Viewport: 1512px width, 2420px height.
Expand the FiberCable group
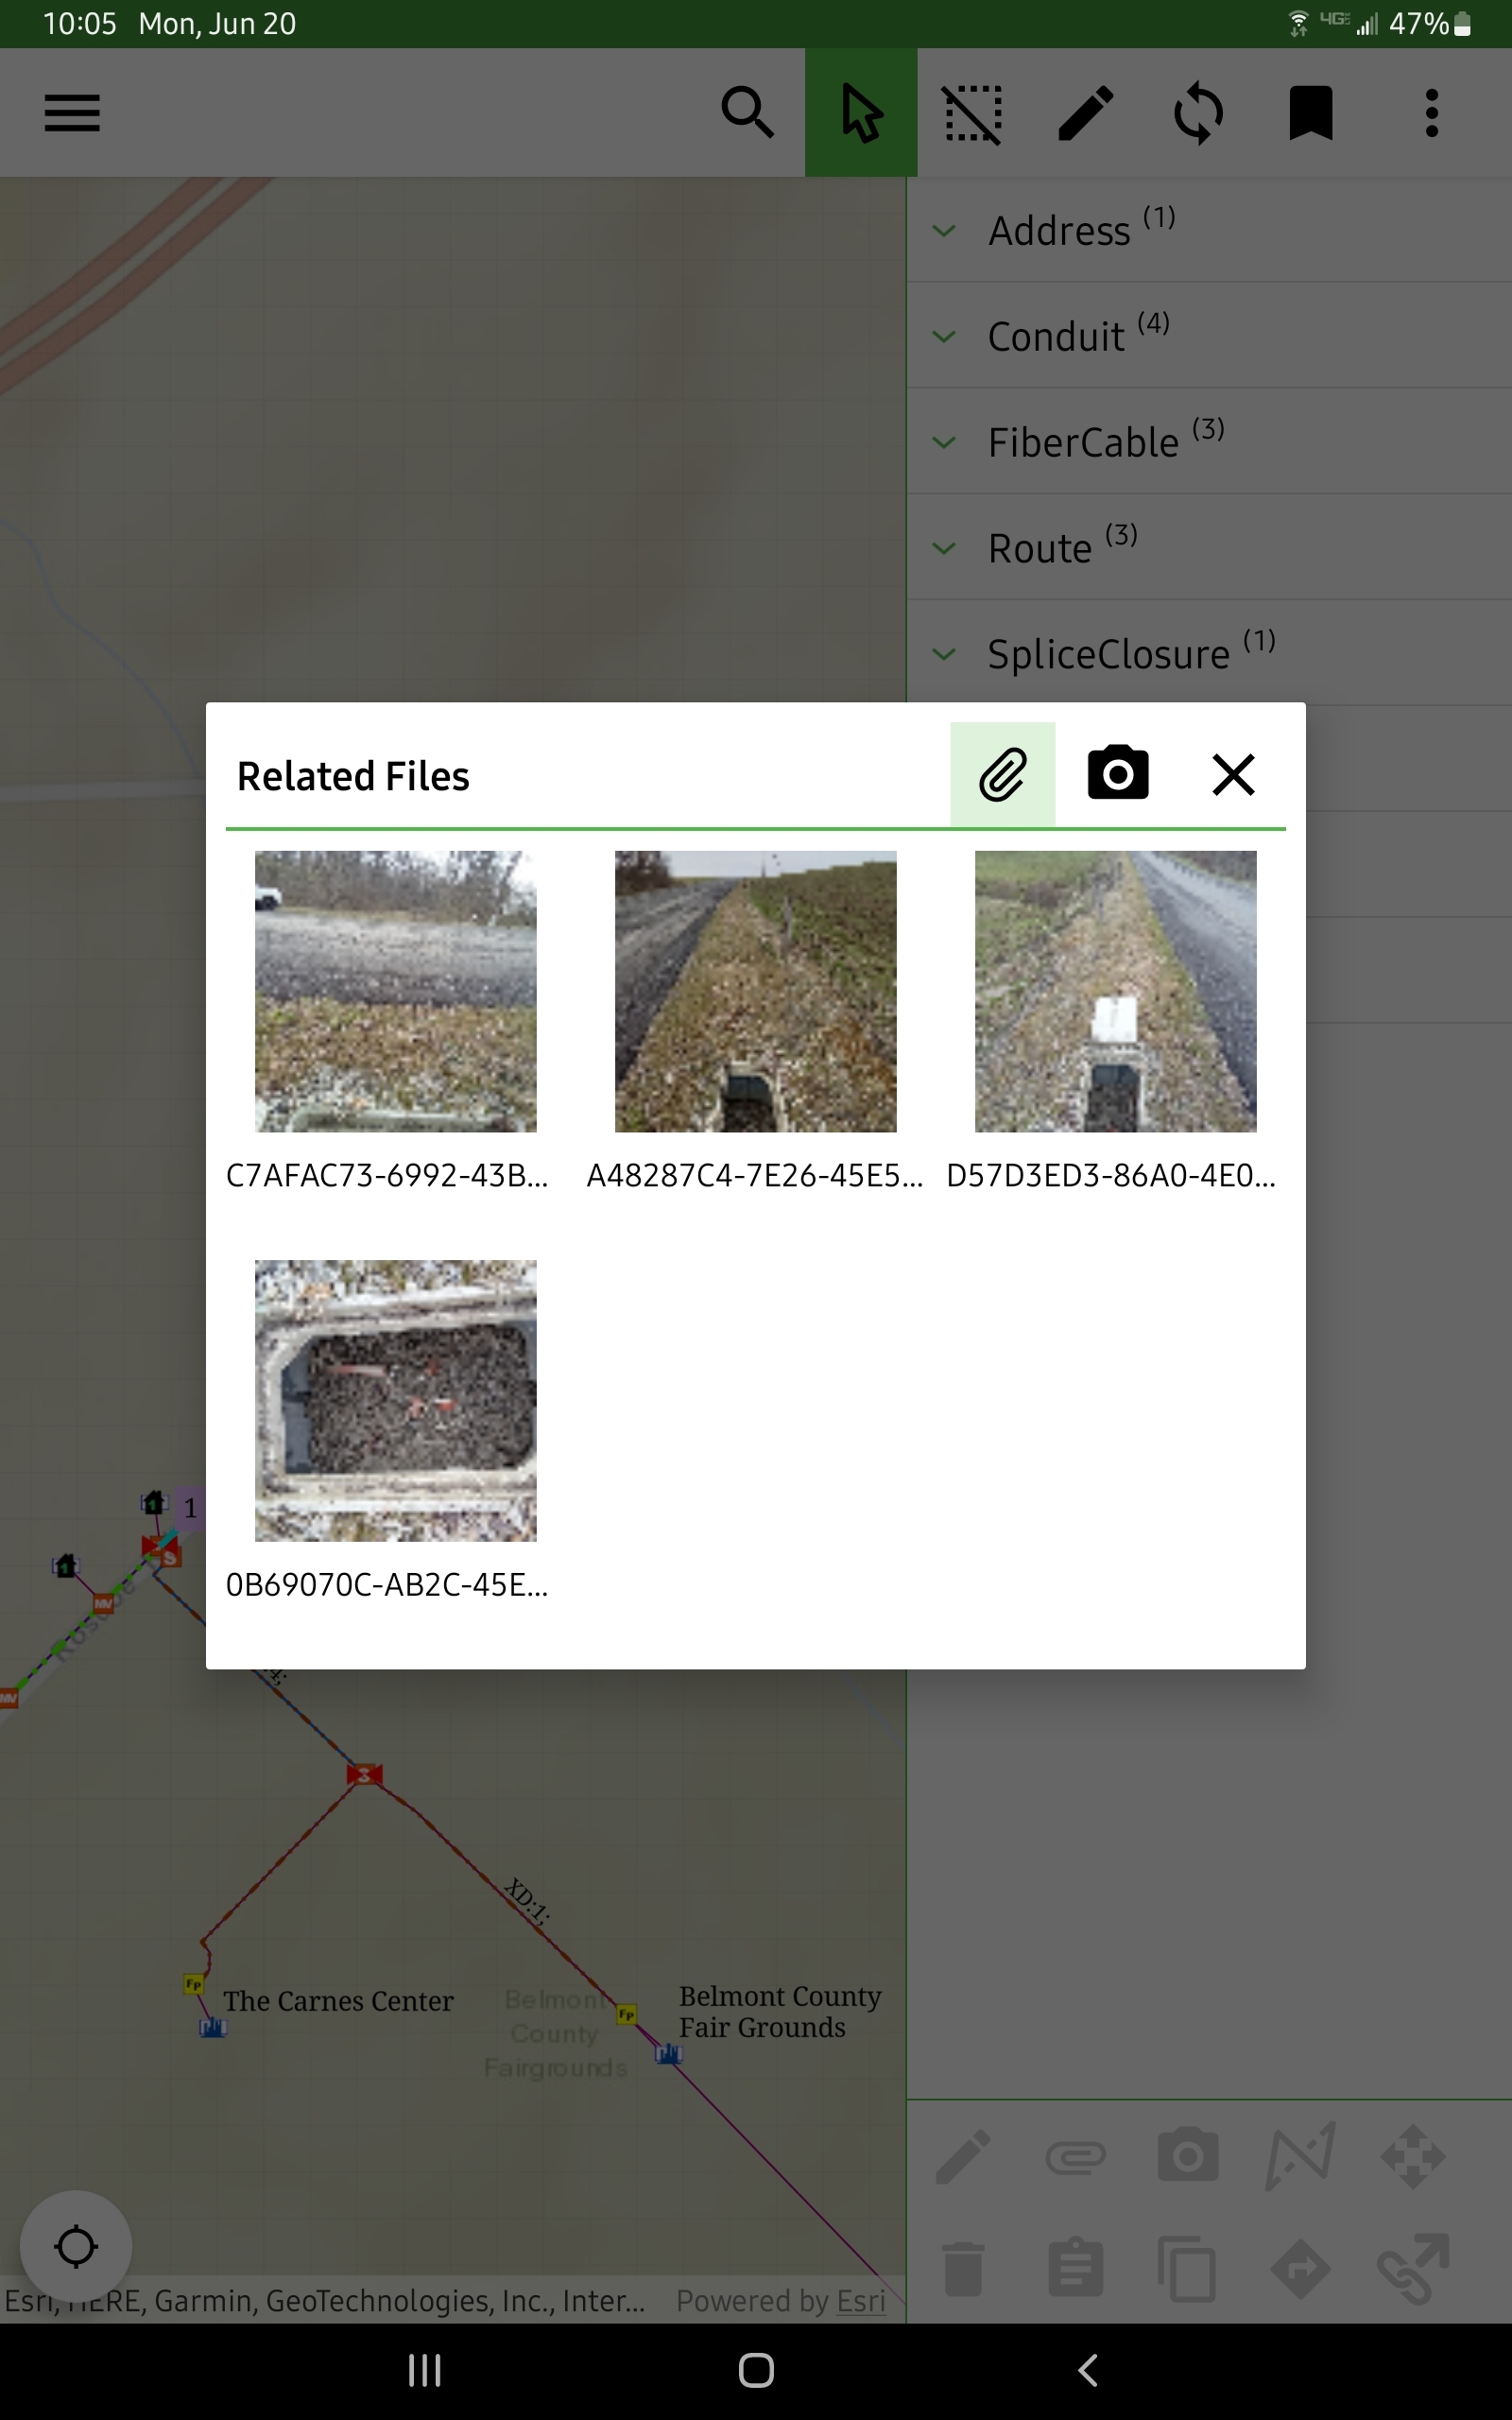point(1083,443)
